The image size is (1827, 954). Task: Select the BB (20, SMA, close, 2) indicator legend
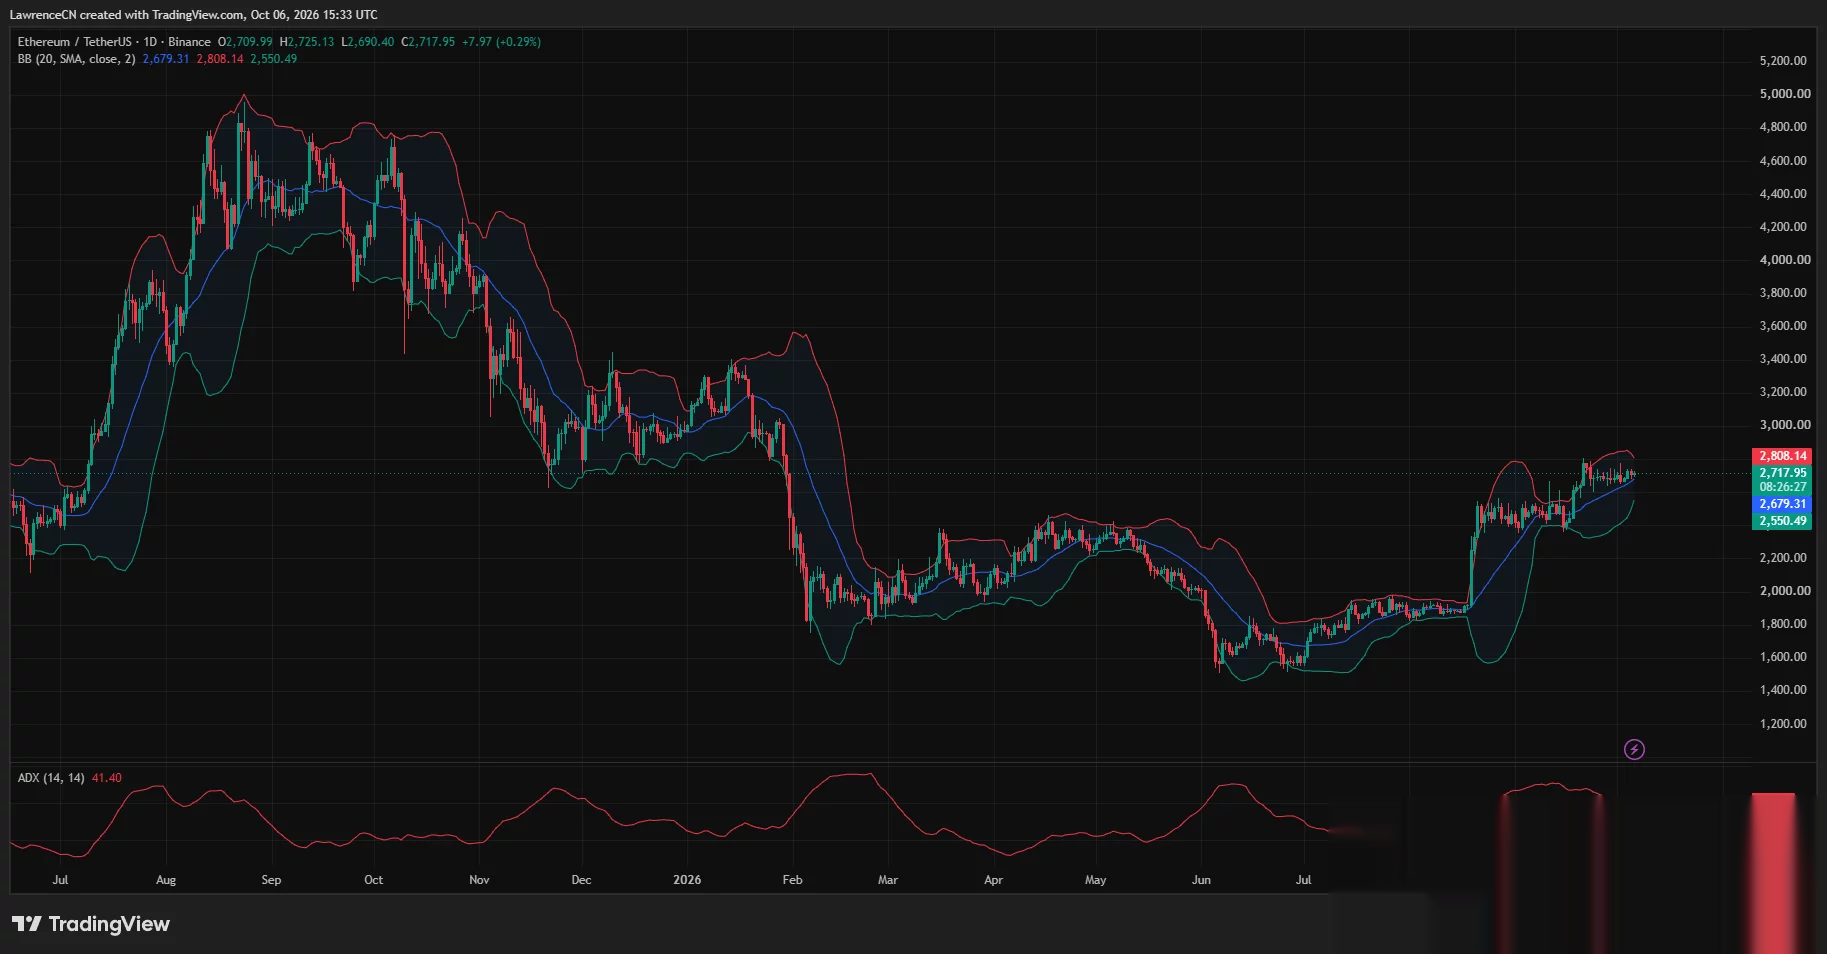(76, 59)
